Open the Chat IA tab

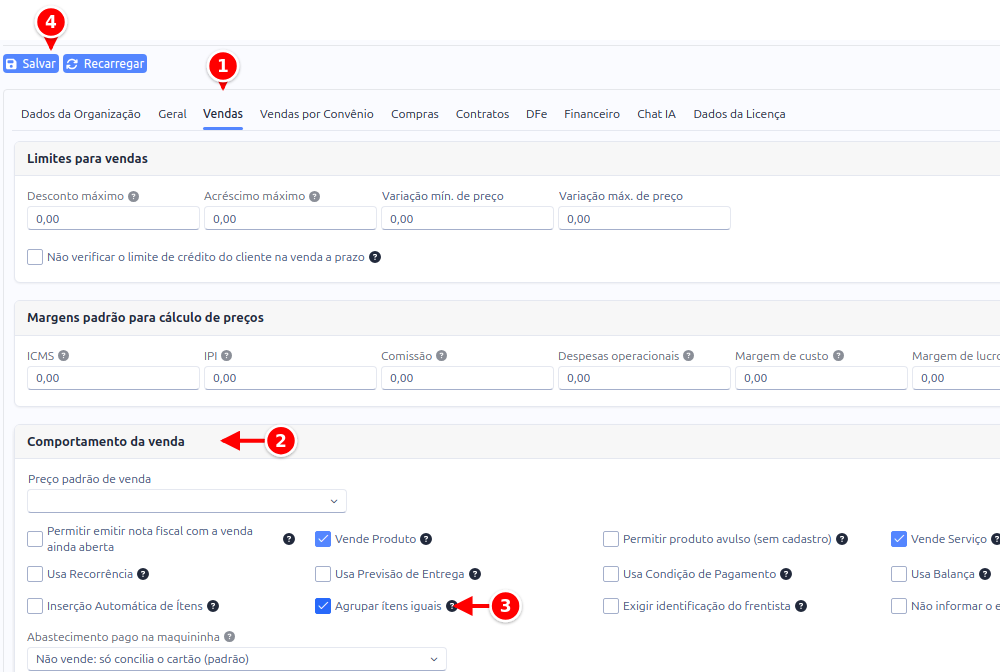click(656, 114)
